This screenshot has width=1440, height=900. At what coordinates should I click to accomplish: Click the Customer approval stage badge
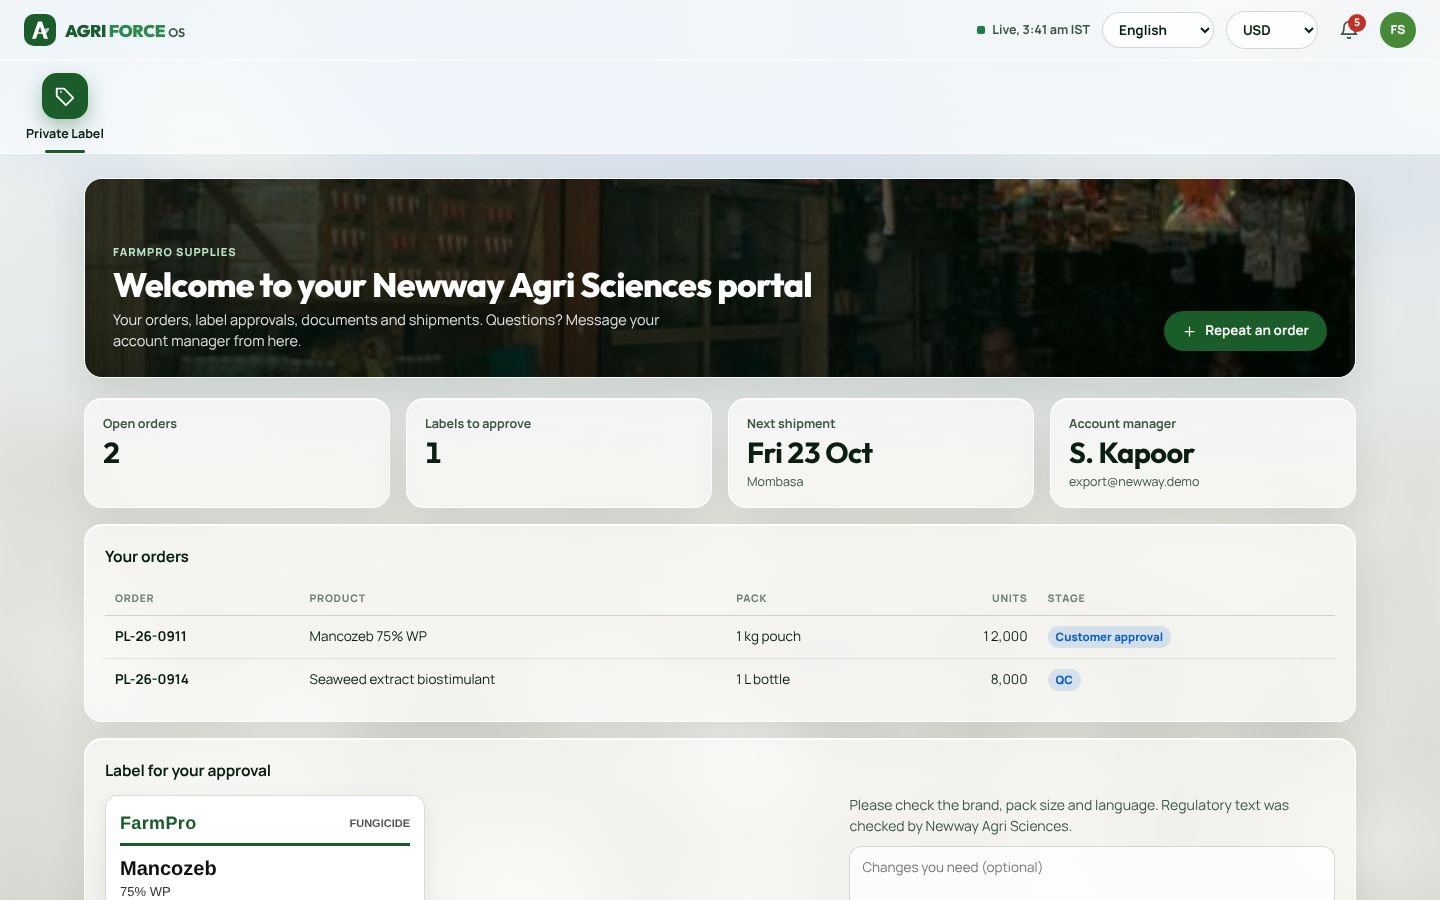1109,637
